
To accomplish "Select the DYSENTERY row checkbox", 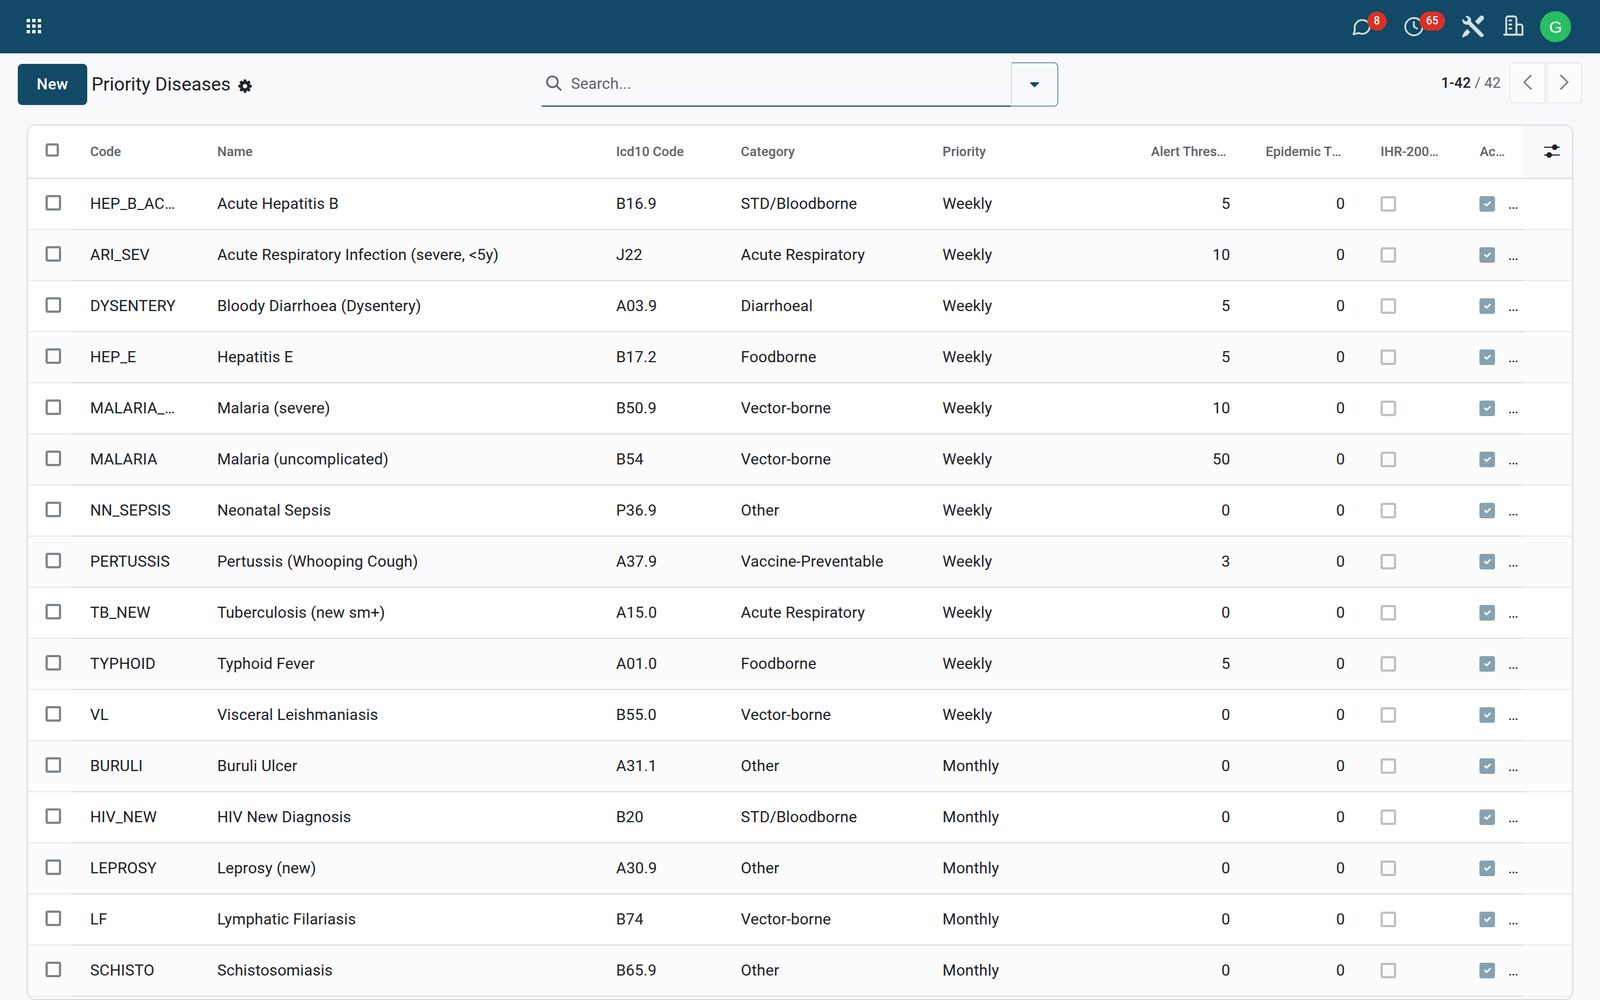I will (53, 305).
